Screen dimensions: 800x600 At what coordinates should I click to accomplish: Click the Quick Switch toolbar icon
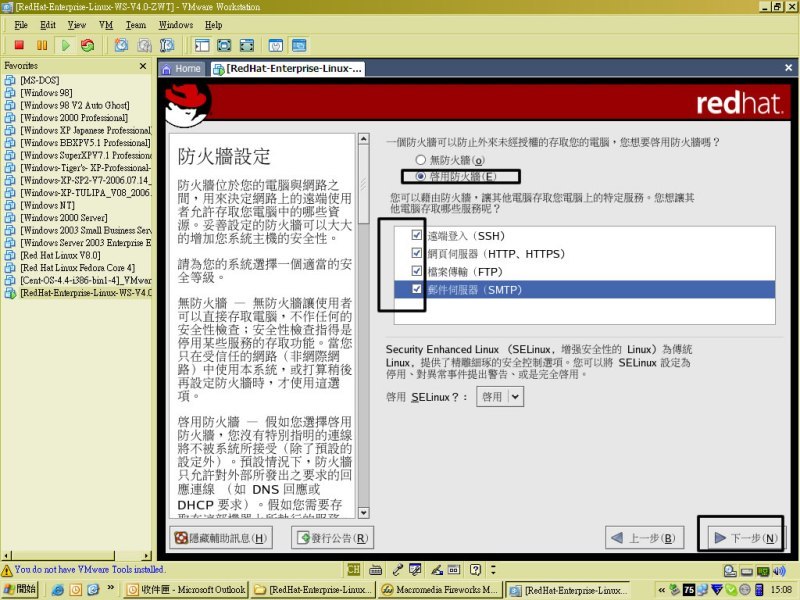point(247,45)
